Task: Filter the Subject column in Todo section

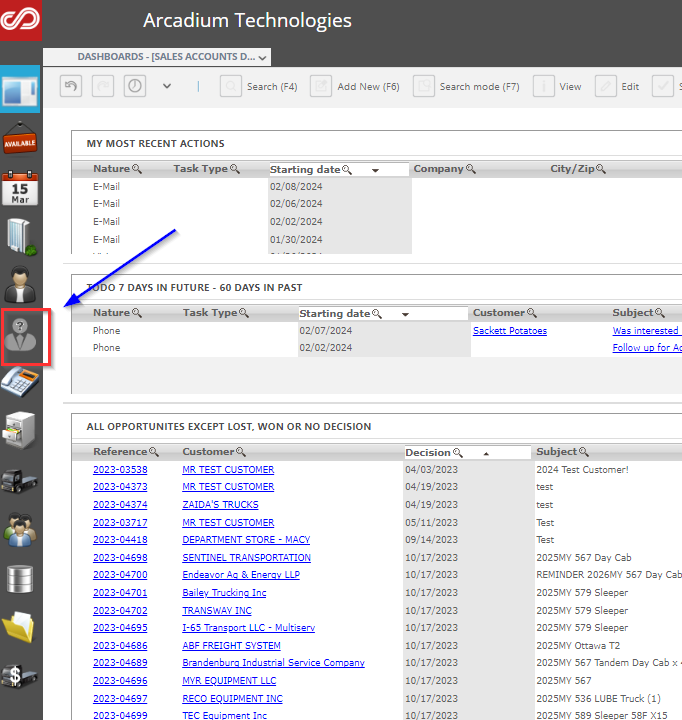Action: click(660, 313)
